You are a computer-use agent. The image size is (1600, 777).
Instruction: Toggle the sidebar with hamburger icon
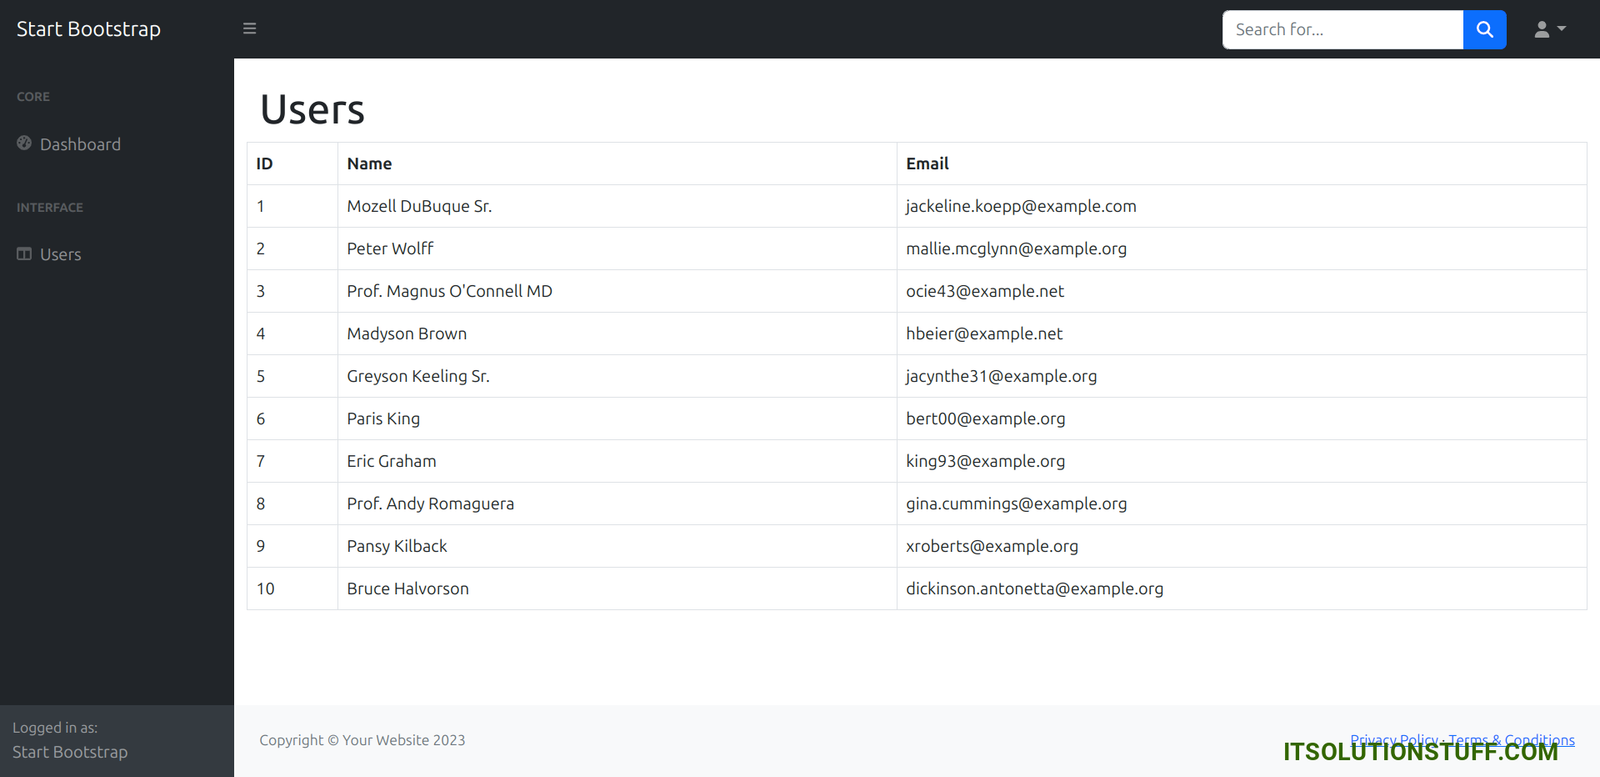tap(249, 29)
